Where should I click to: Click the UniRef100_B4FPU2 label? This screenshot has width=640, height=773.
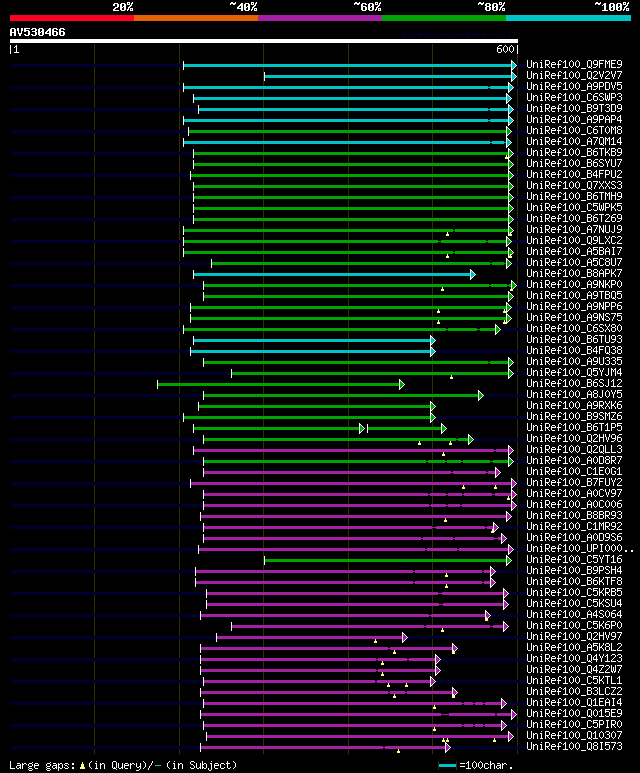click(x=574, y=175)
